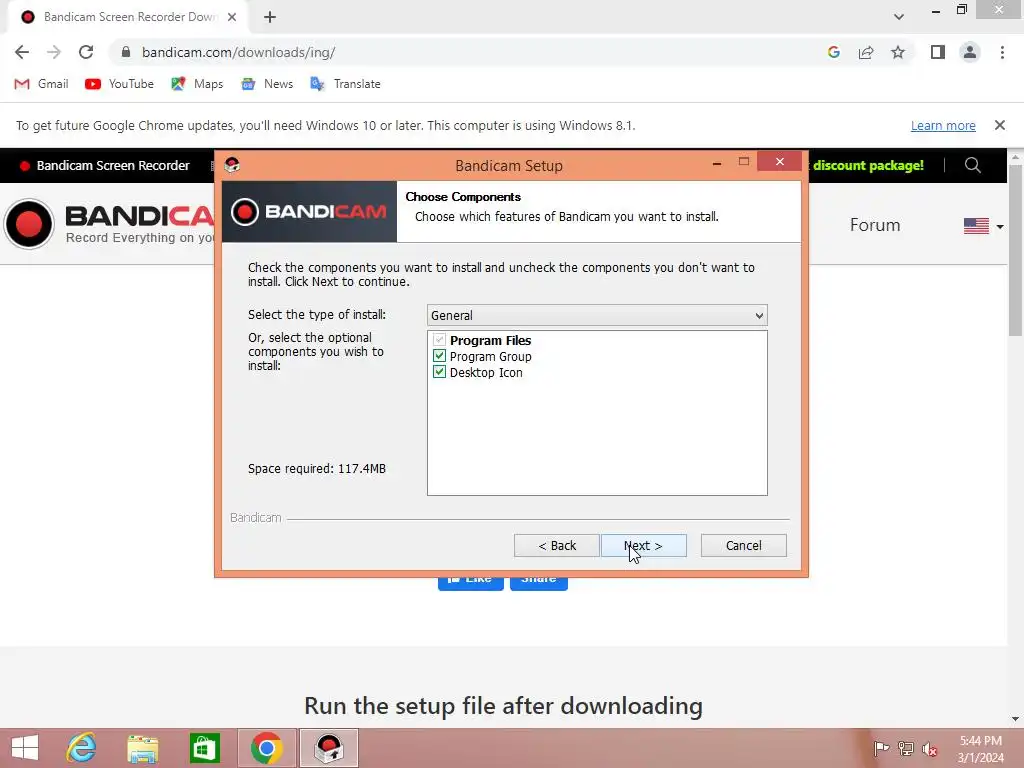
Task: Click the Bandicam website logo
Action: (108, 223)
